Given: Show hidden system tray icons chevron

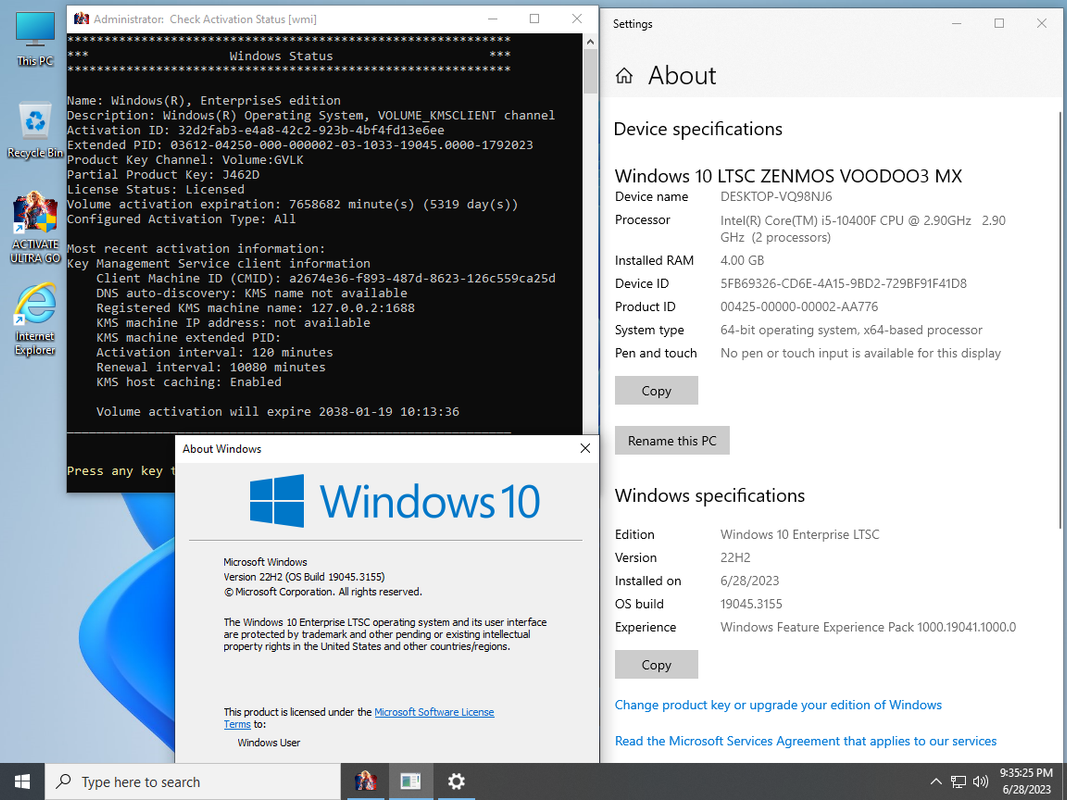Looking at the screenshot, I should pyautogui.click(x=936, y=782).
